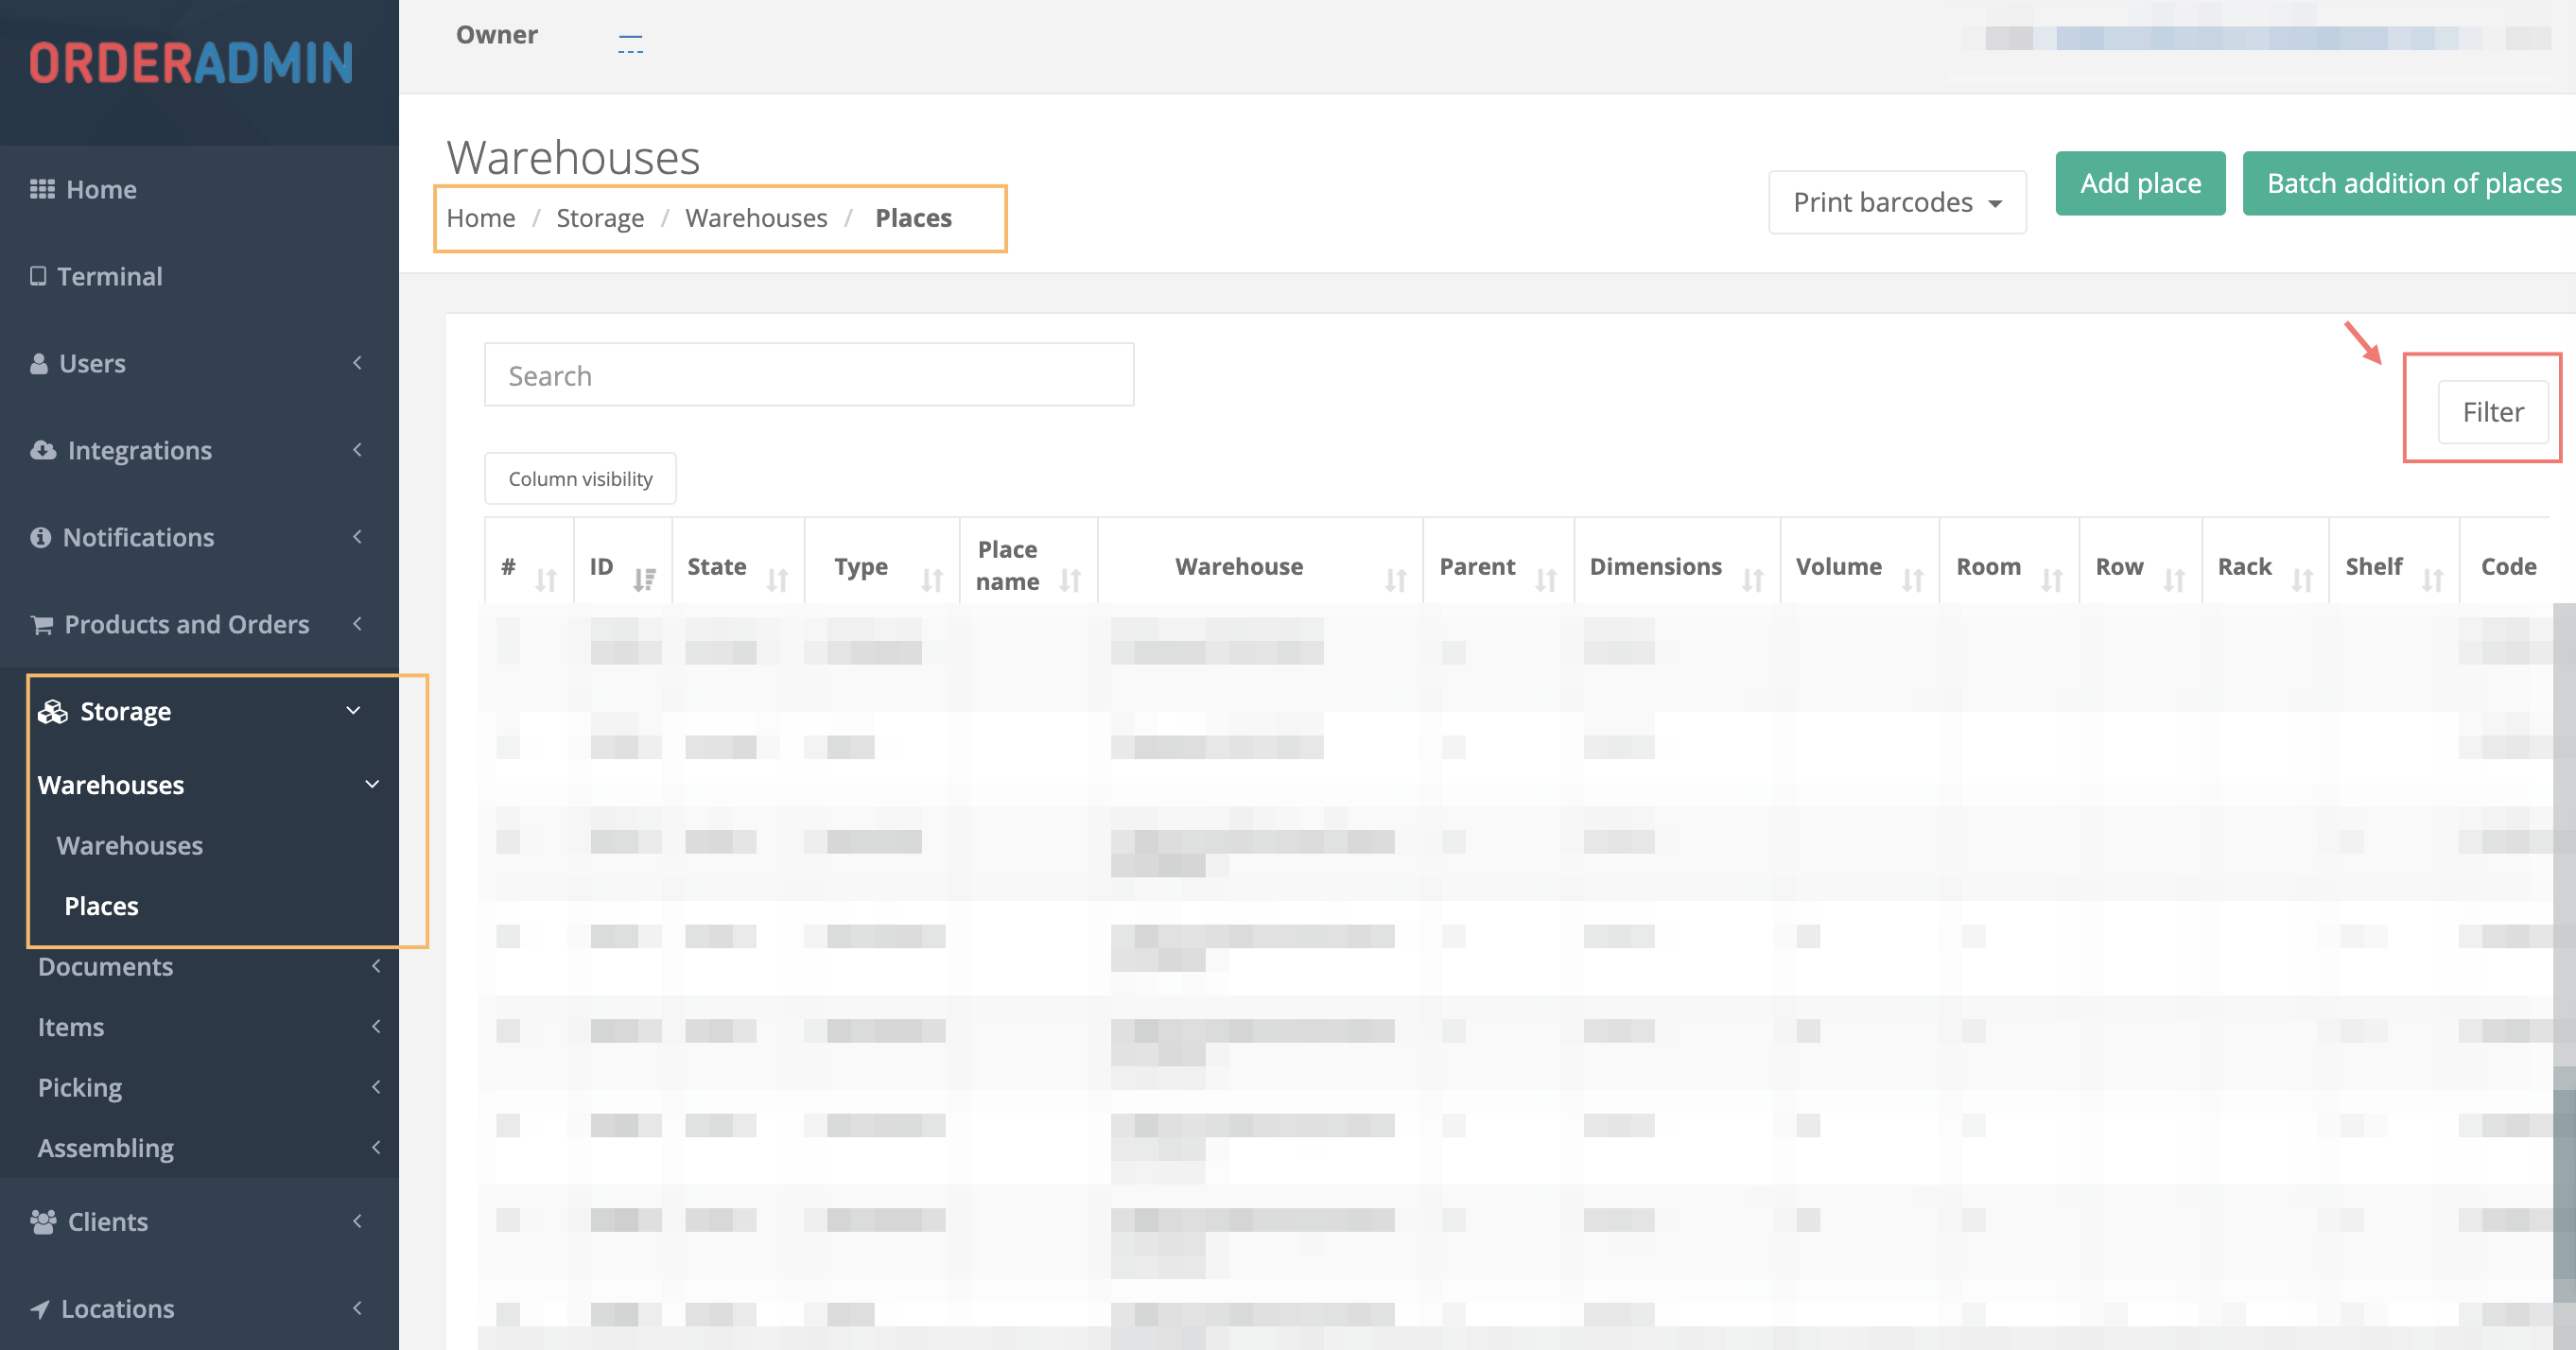
Task: Click the Search input field
Action: click(808, 375)
